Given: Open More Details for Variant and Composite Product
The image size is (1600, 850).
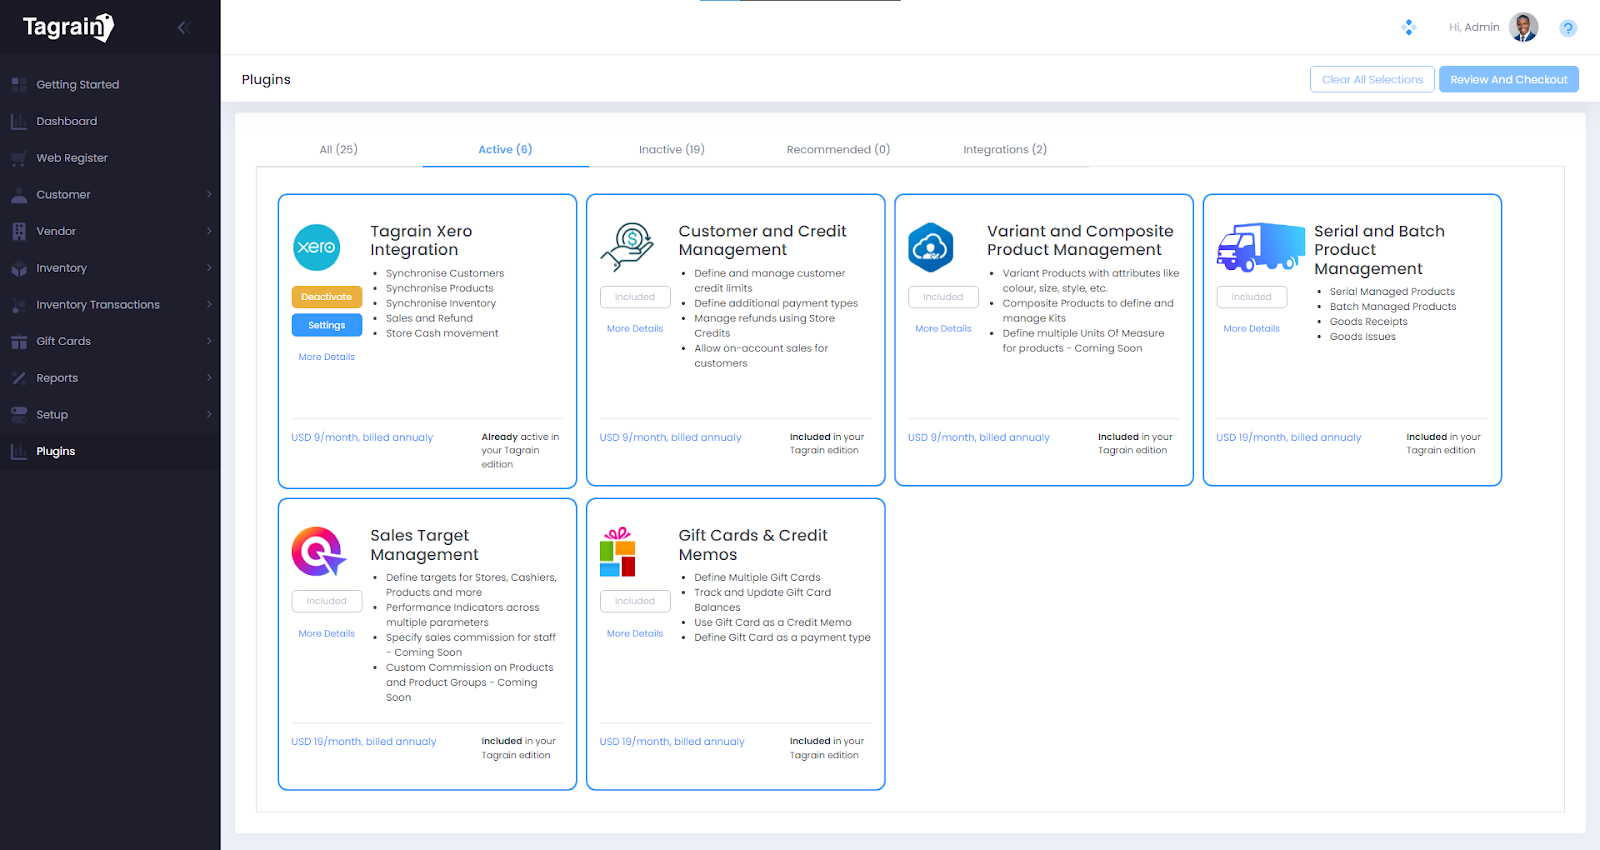Looking at the screenshot, I should 943,329.
